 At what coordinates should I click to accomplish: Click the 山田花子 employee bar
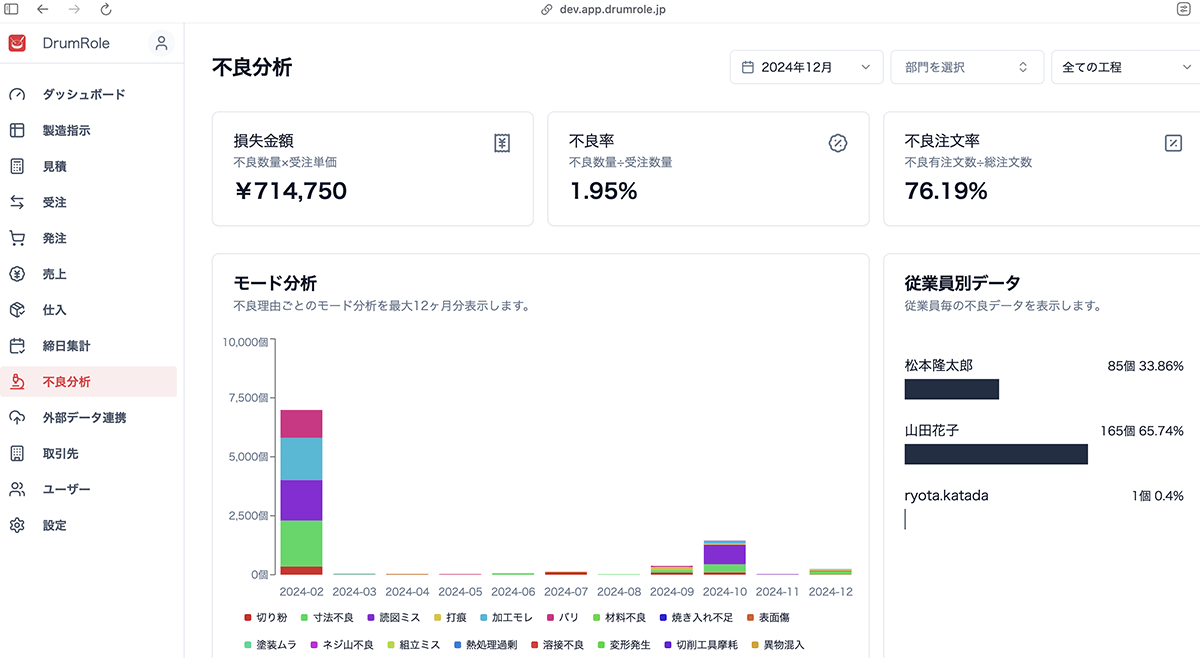995,454
